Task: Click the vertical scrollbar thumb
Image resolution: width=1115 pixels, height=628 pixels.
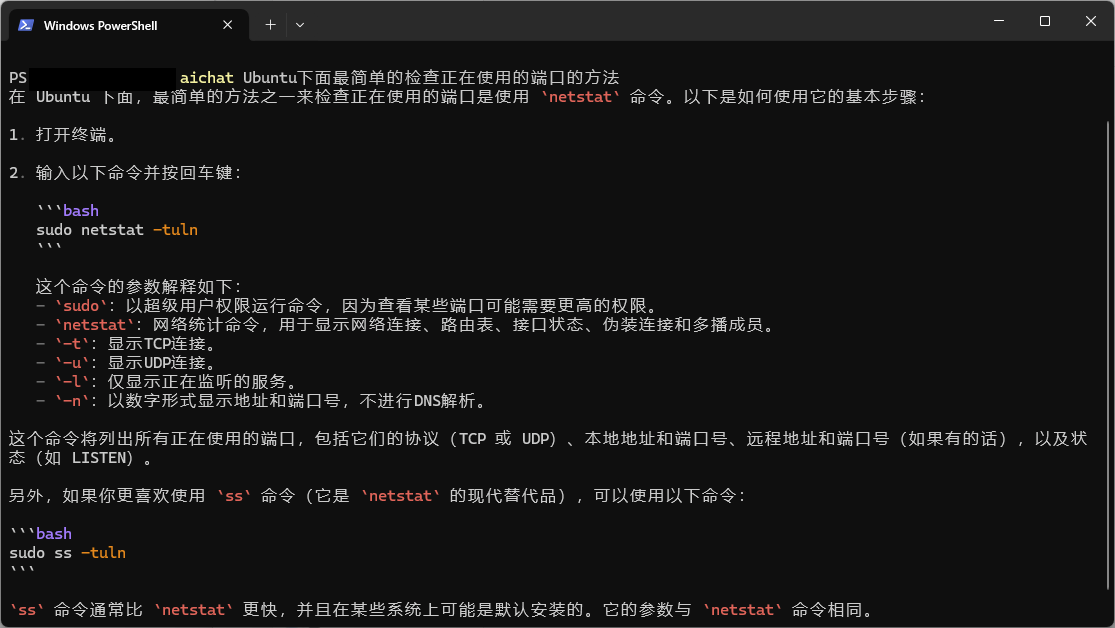Action: coord(1109,356)
